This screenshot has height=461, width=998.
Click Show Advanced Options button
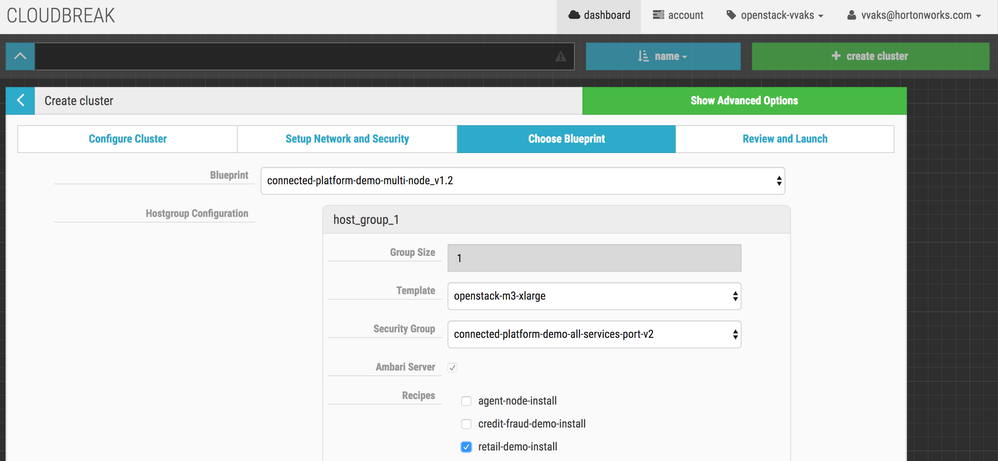pyautogui.click(x=744, y=101)
